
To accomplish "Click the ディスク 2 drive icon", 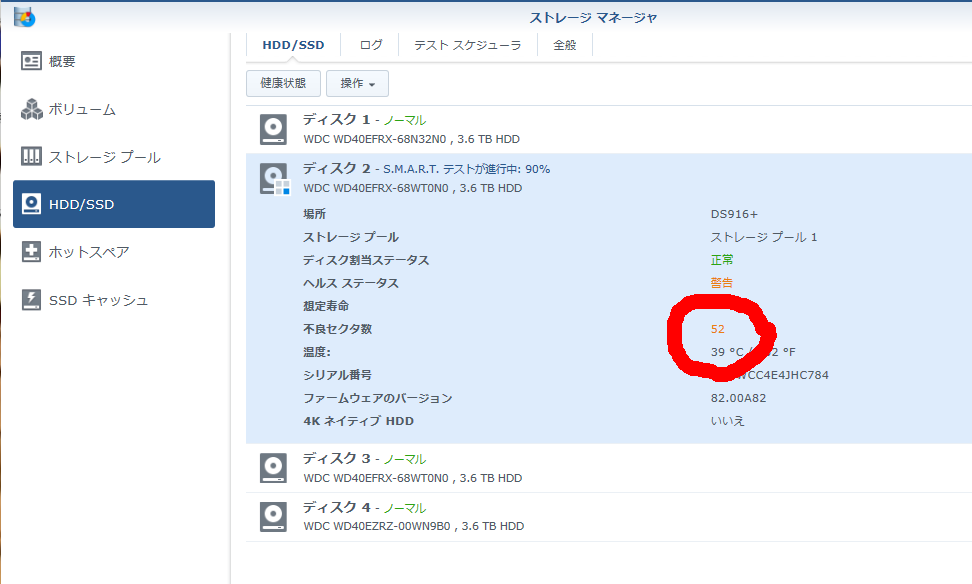I will (274, 179).
